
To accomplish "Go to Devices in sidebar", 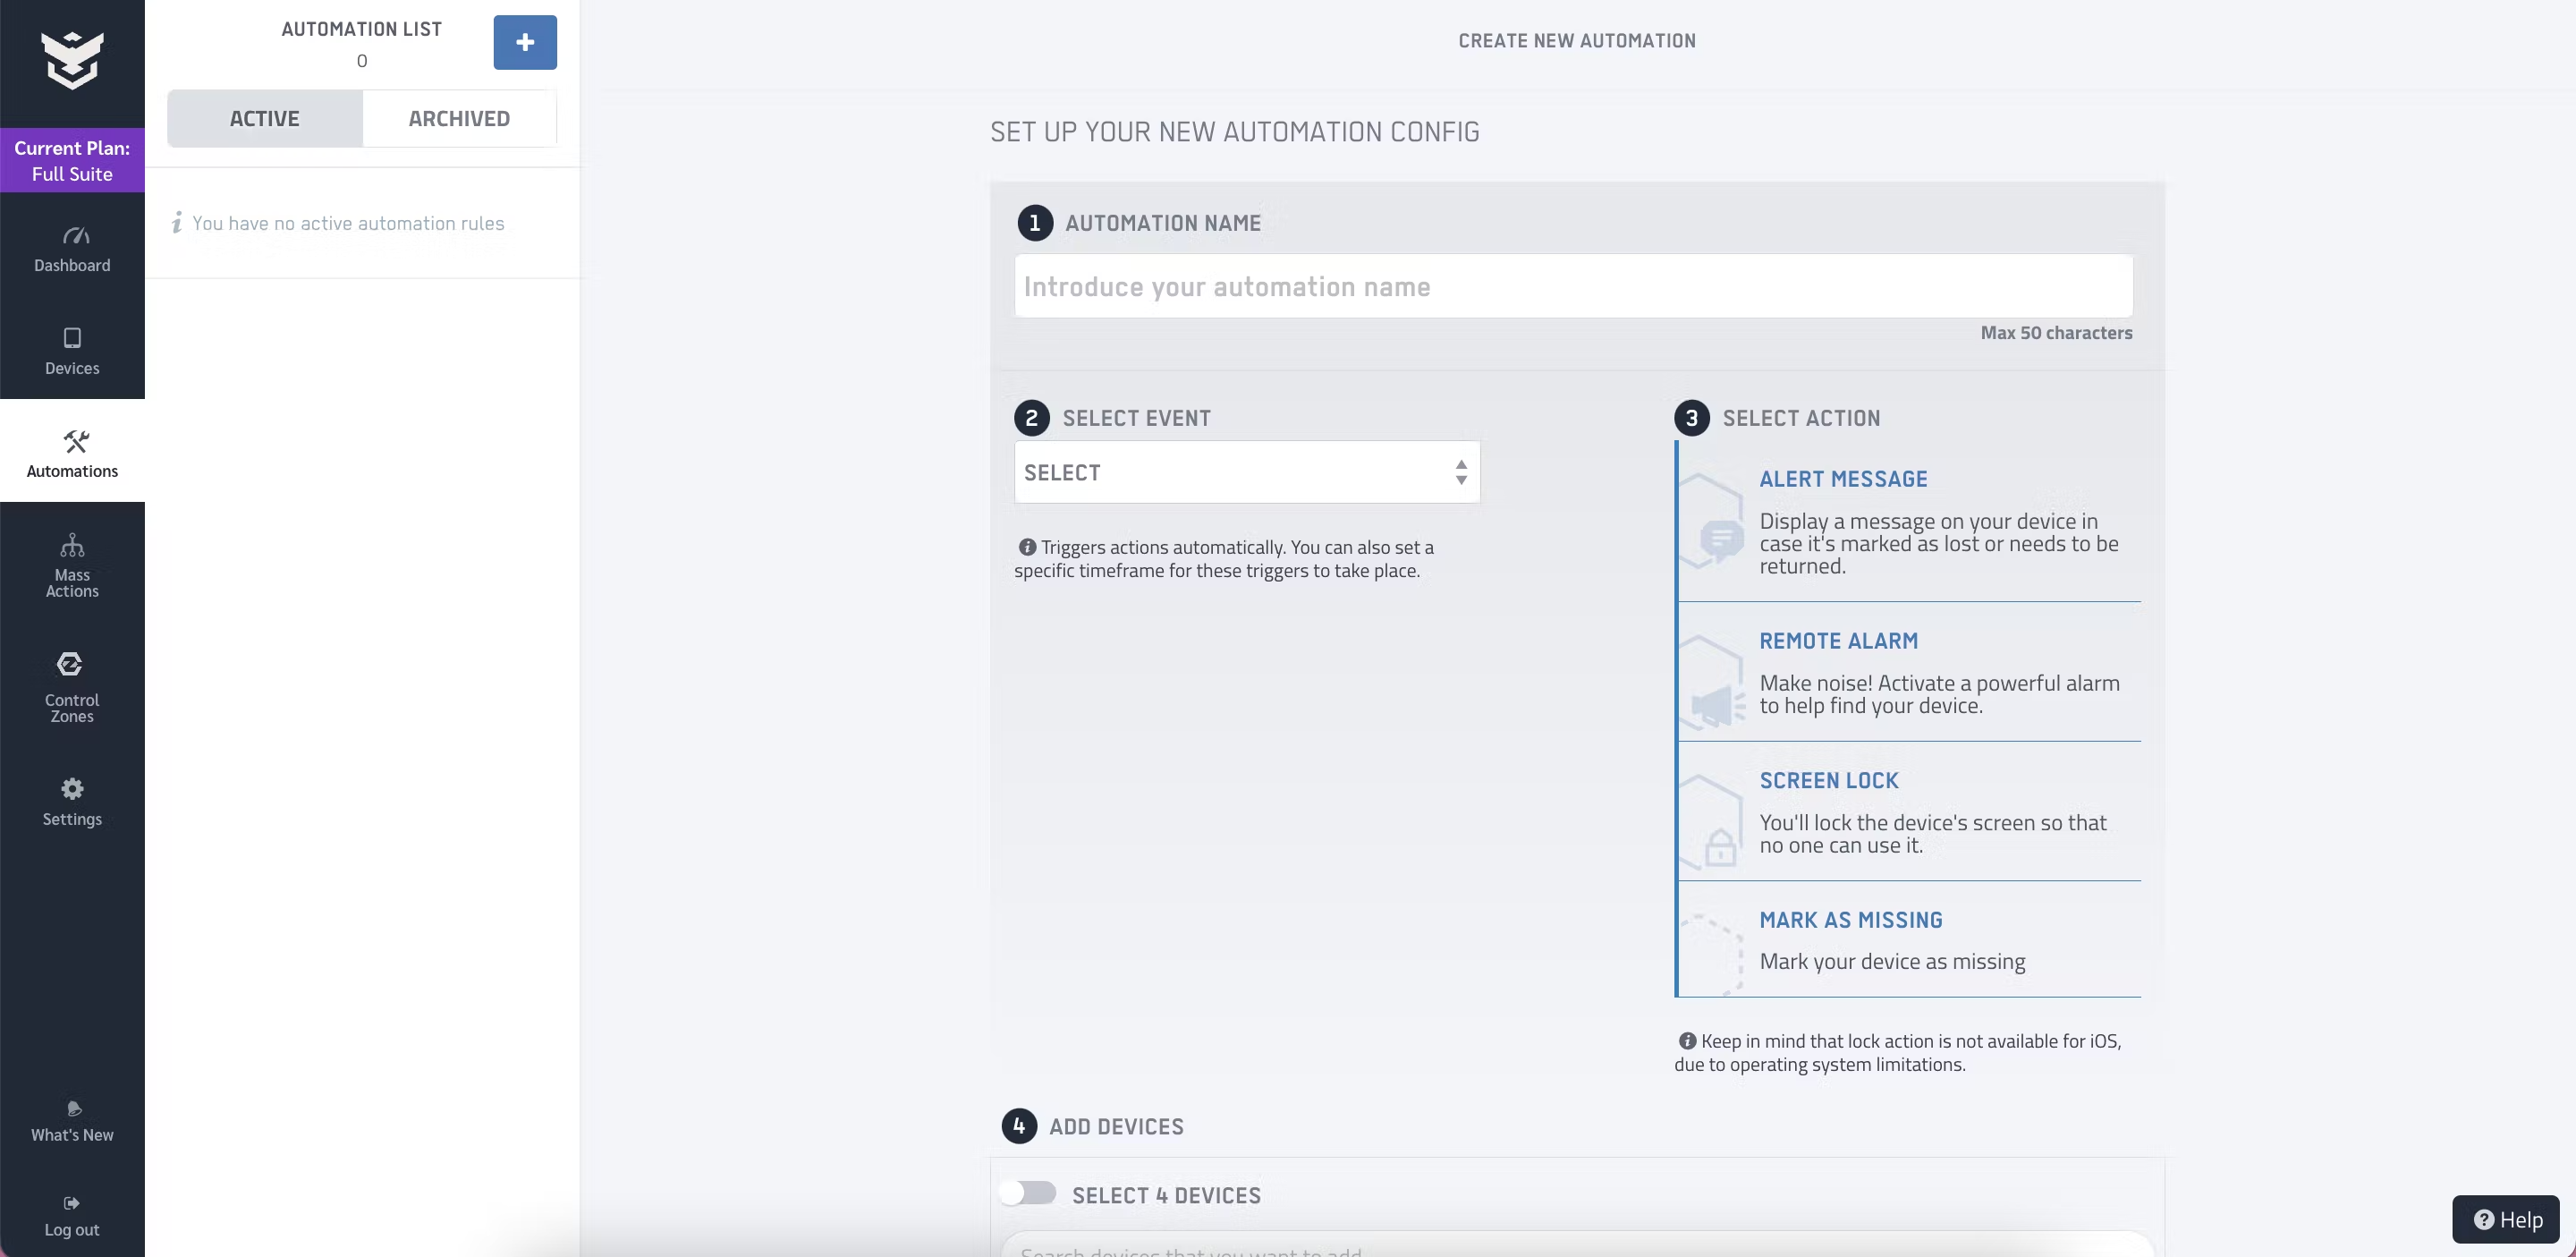I will coord(72,351).
